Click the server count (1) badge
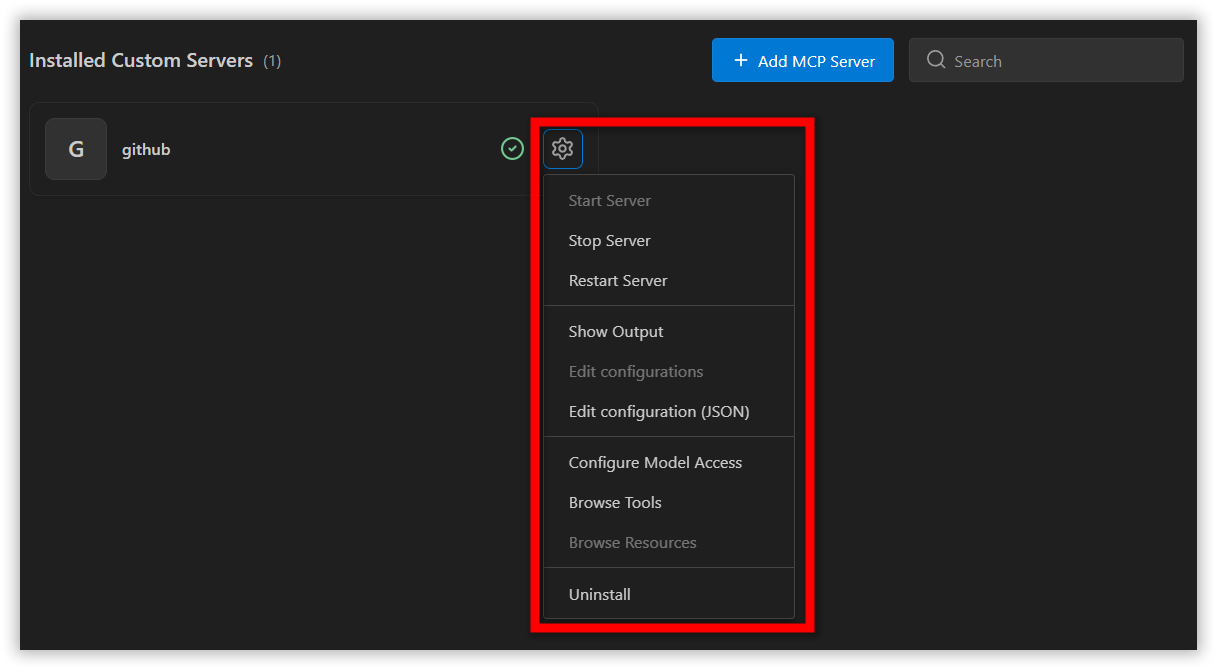1217x670 pixels. click(x=272, y=62)
